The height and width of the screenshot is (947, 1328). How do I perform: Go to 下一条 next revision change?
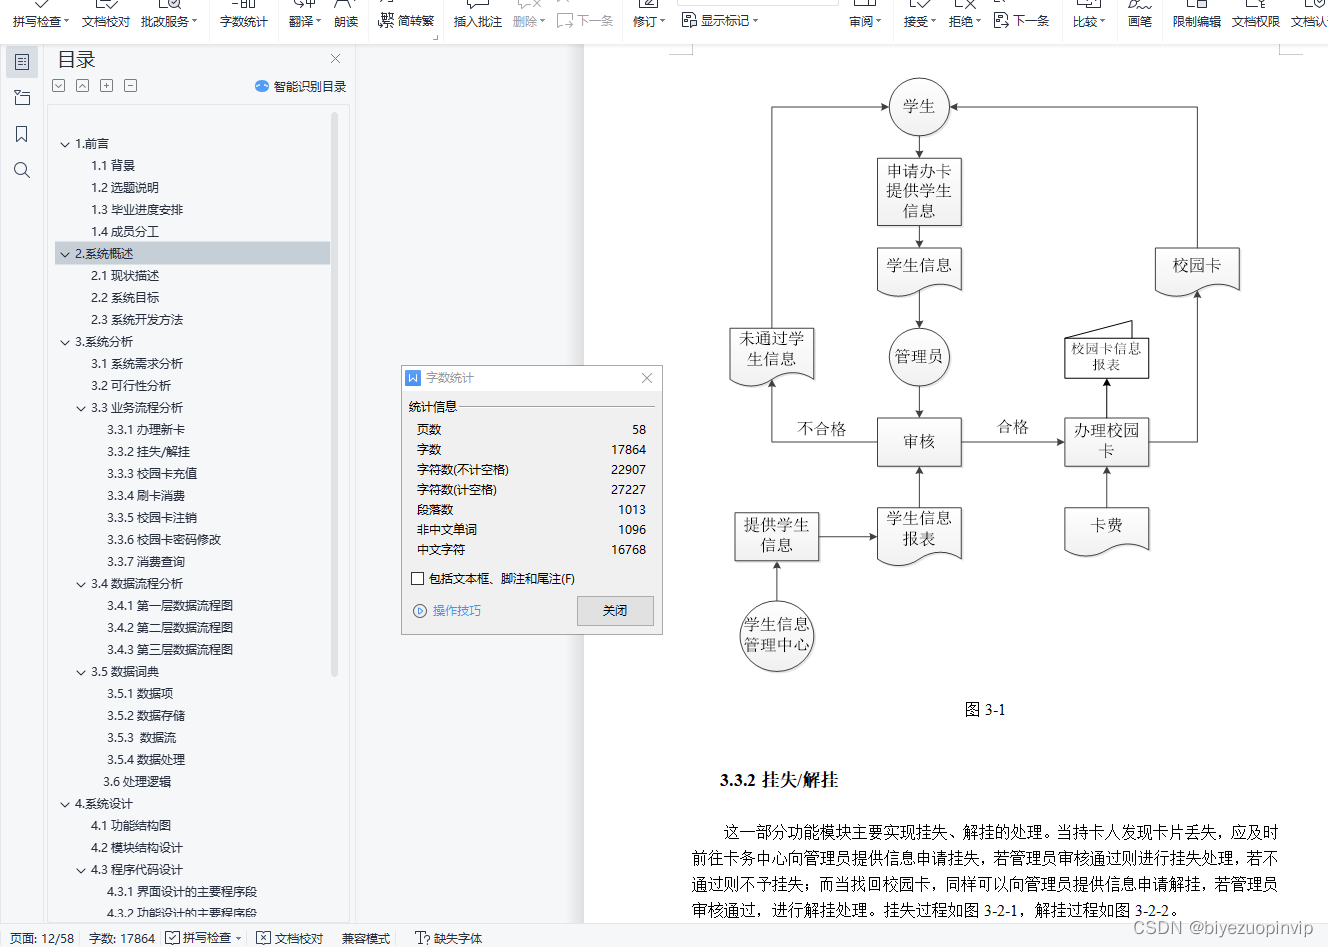click(1021, 20)
